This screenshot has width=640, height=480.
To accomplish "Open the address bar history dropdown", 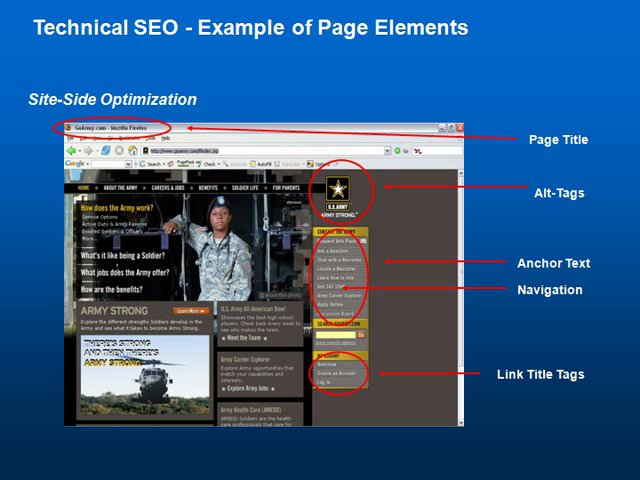I will click(386, 151).
